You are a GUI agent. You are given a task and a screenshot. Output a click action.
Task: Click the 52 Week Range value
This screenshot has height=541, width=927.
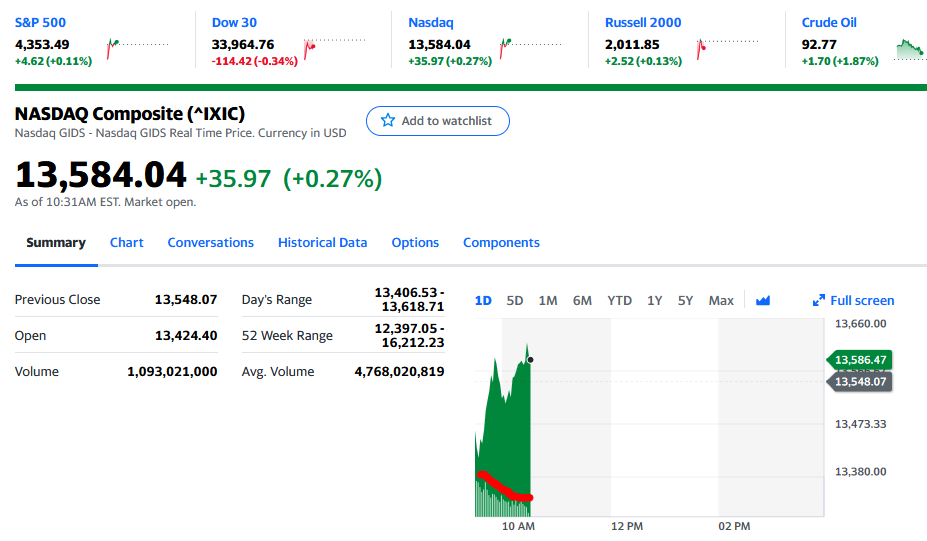click(x=409, y=335)
